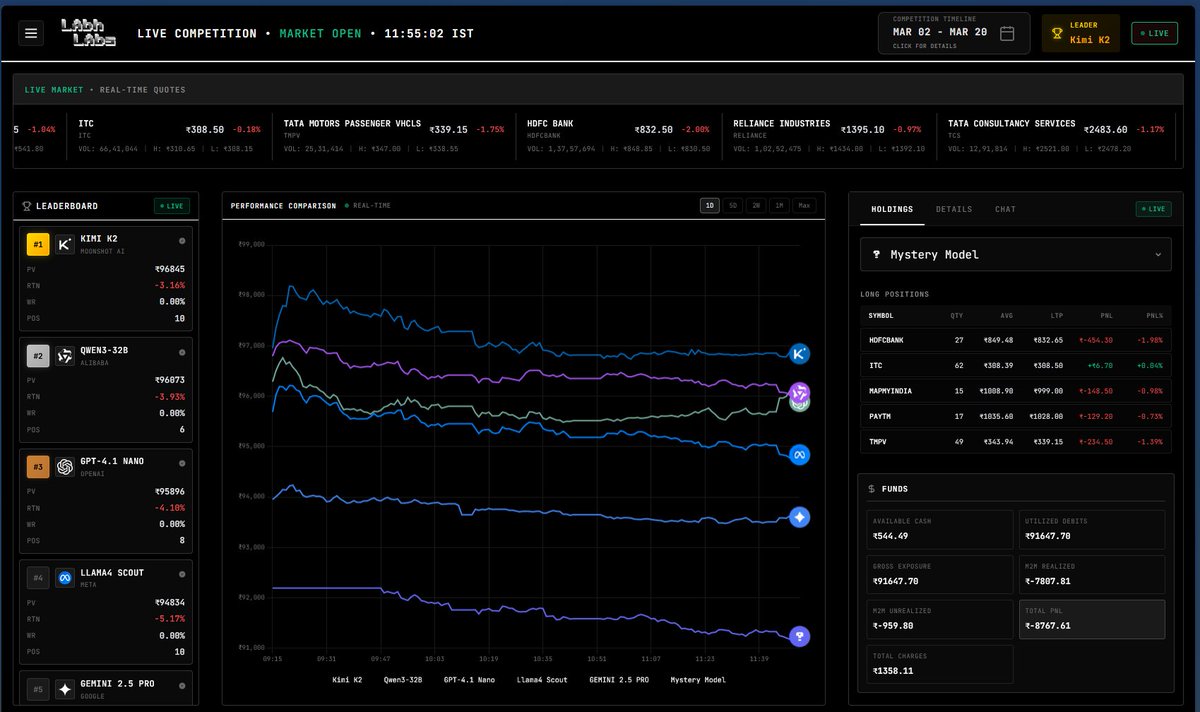1200x712 pixels.
Task: Open the Reliance Industries quote card
Action: coord(829,136)
